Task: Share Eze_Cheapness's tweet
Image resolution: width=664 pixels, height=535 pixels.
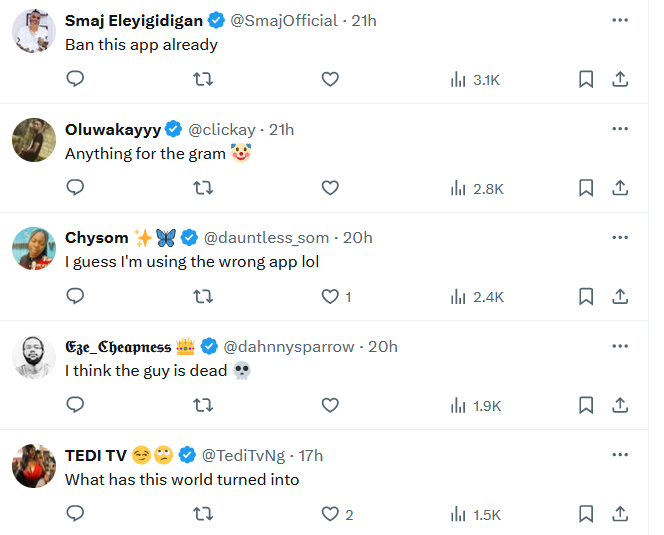Action: [x=619, y=405]
